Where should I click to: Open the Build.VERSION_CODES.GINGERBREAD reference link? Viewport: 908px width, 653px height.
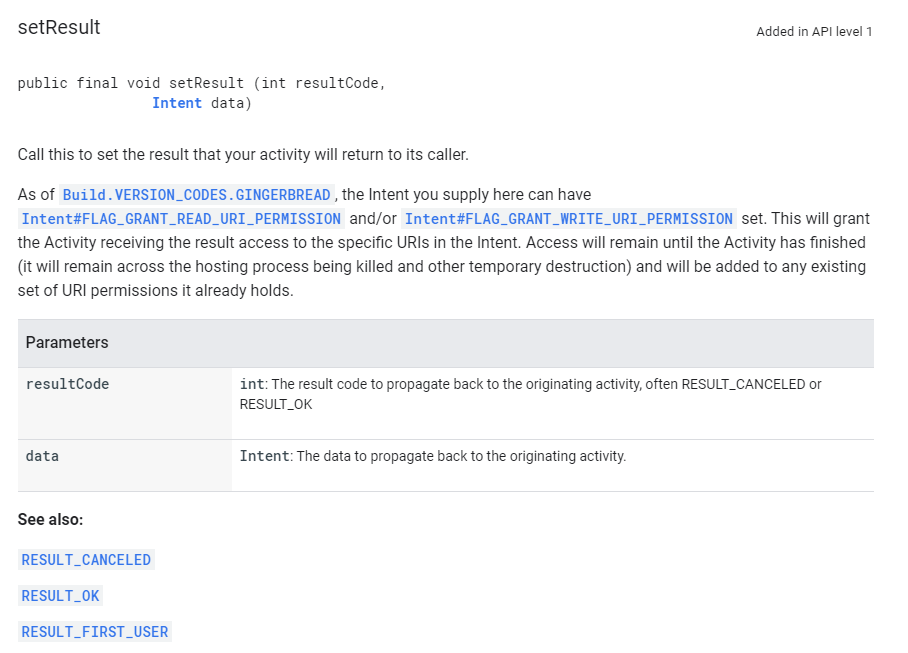coord(197,195)
